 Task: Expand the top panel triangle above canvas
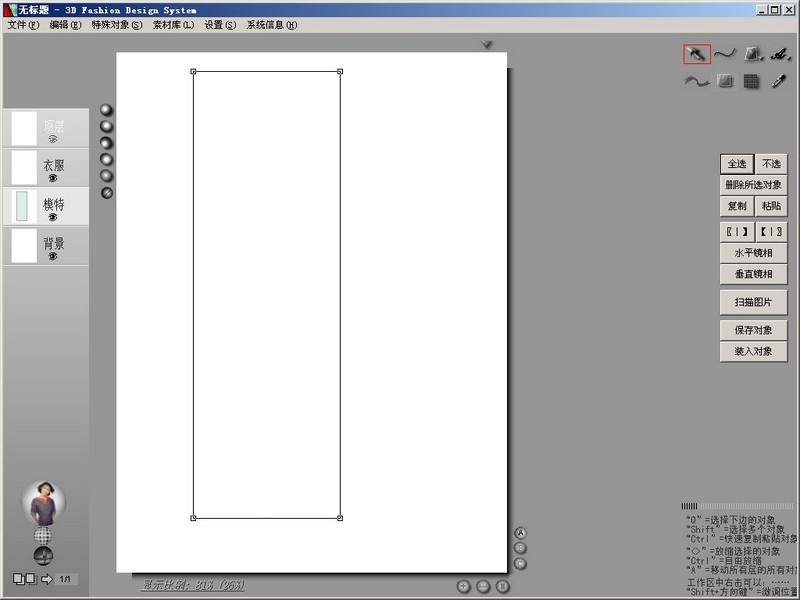487,44
